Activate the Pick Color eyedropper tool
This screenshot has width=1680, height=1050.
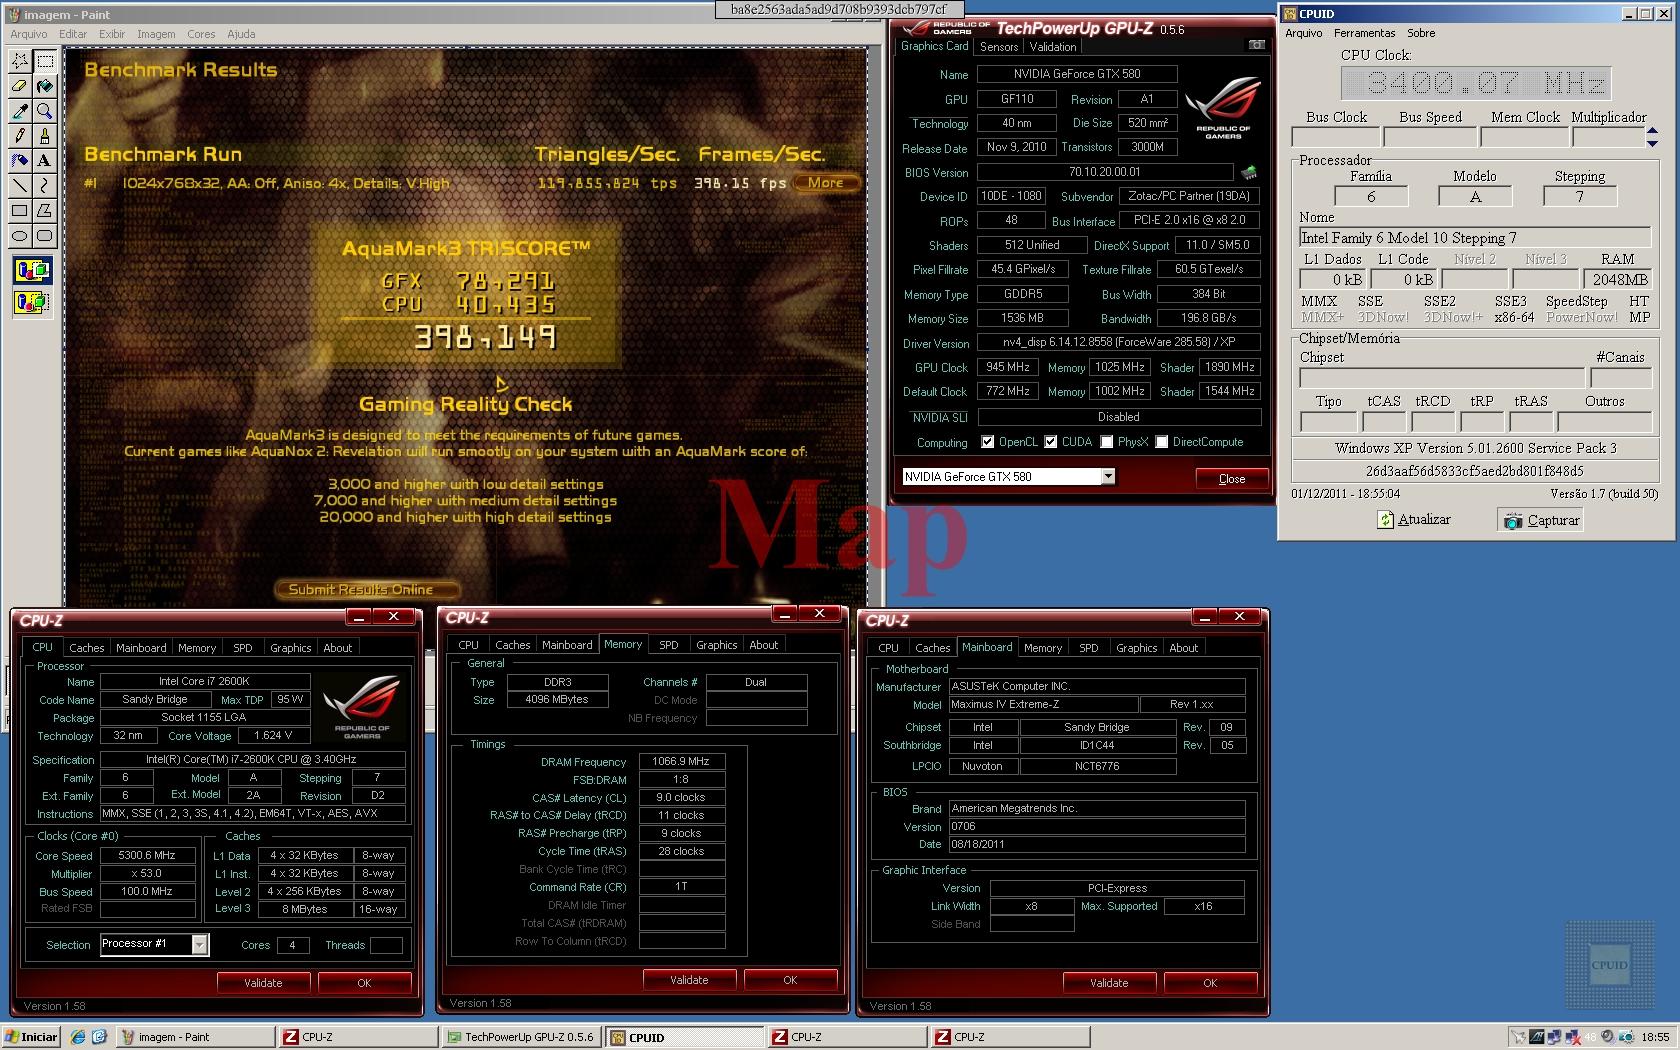click(x=19, y=111)
